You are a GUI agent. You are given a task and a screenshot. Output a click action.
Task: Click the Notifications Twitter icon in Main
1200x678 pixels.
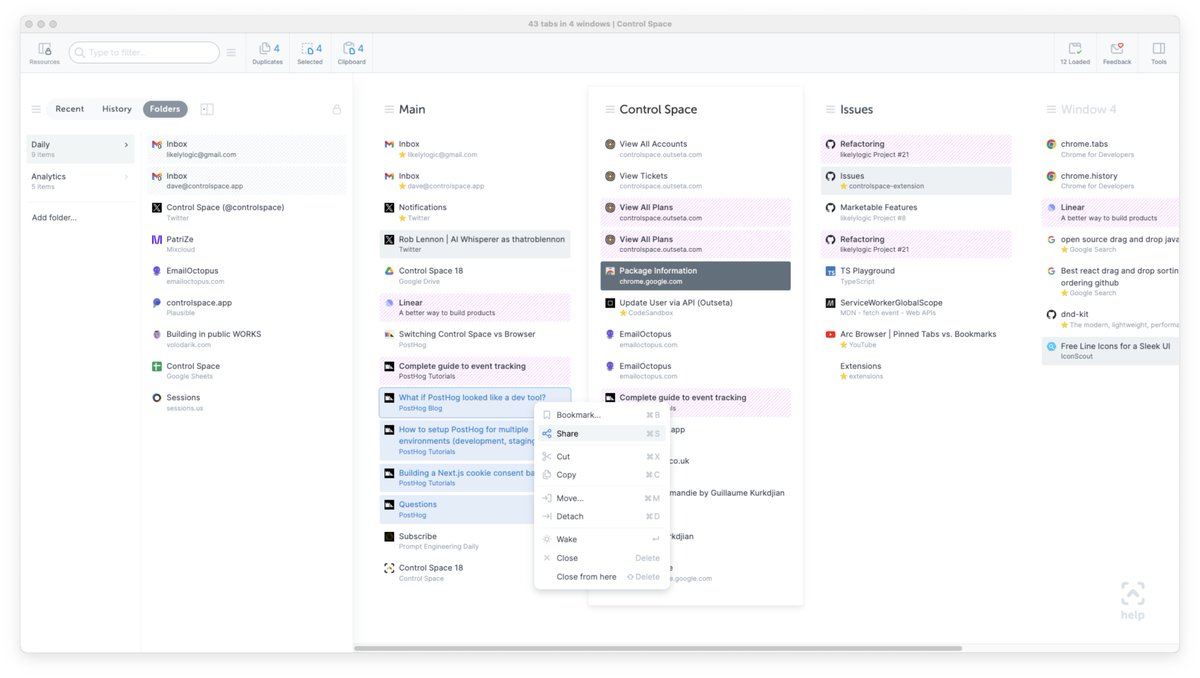coord(389,208)
